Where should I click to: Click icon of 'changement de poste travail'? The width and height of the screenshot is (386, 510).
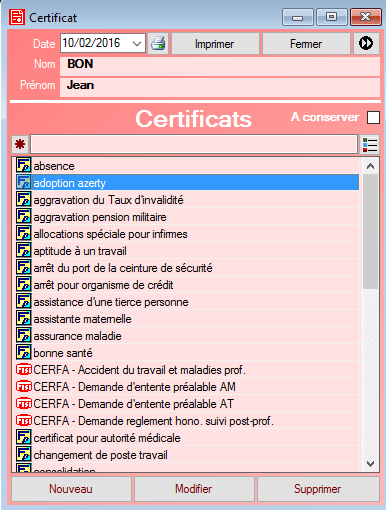click(x=23, y=454)
